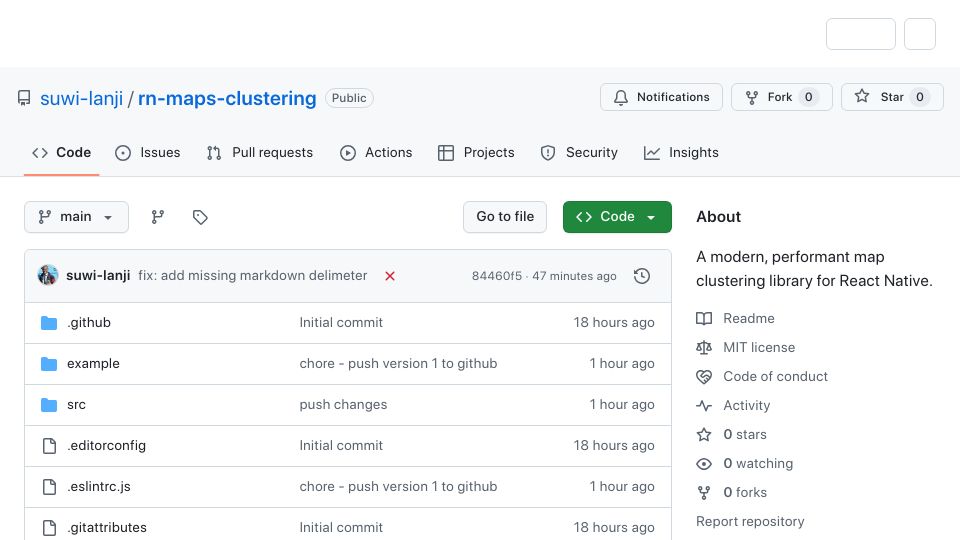Image resolution: width=960 pixels, height=540 pixels.
Task: Click the failed check red X icon
Action: pyautogui.click(x=390, y=276)
